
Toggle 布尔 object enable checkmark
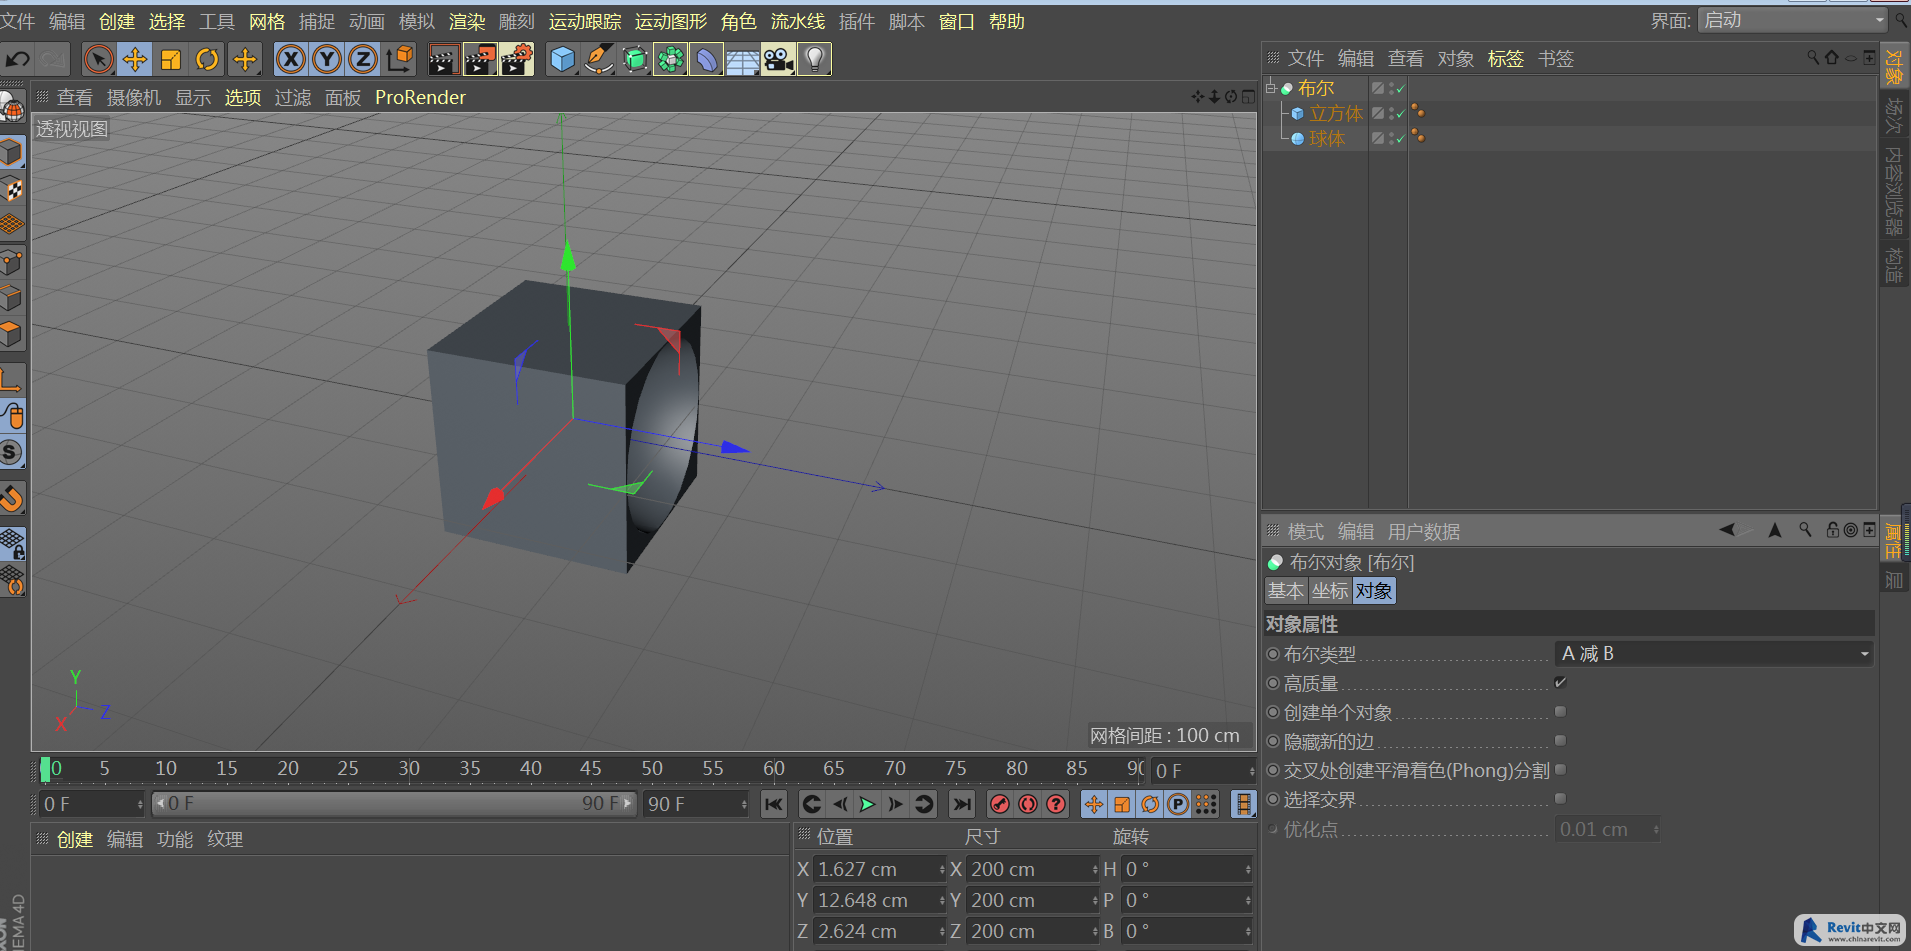[x=1400, y=89]
